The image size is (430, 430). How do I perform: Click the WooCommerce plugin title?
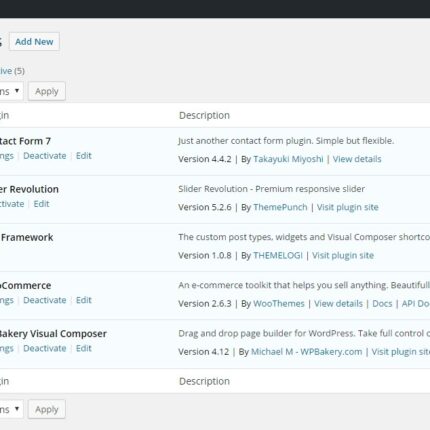[x=25, y=286]
